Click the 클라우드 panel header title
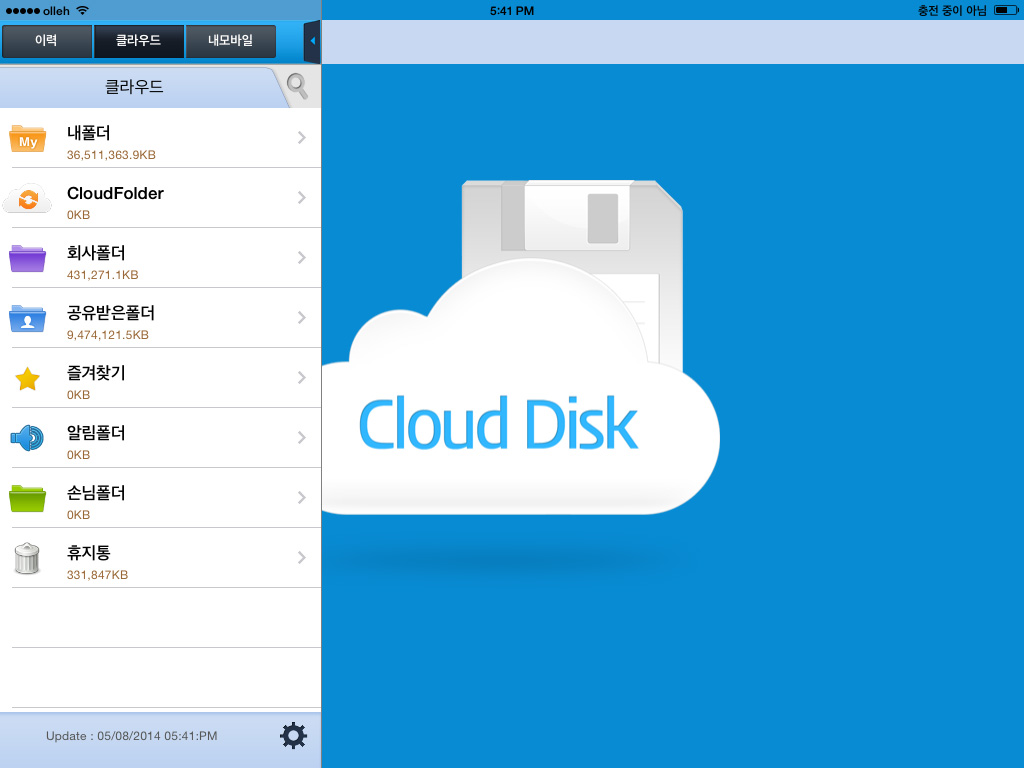Image resolution: width=1024 pixels, height=768 pixels. [x=134, y=87]
